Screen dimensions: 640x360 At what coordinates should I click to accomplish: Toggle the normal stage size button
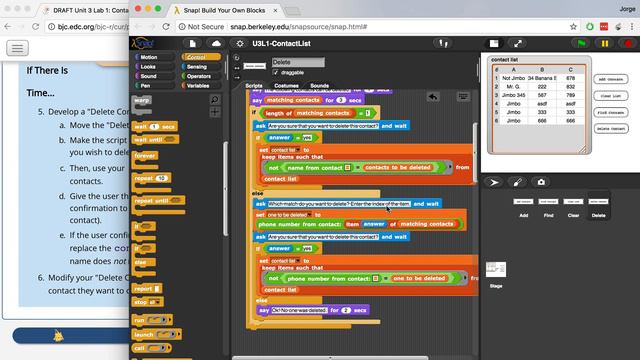click(494, 43)
